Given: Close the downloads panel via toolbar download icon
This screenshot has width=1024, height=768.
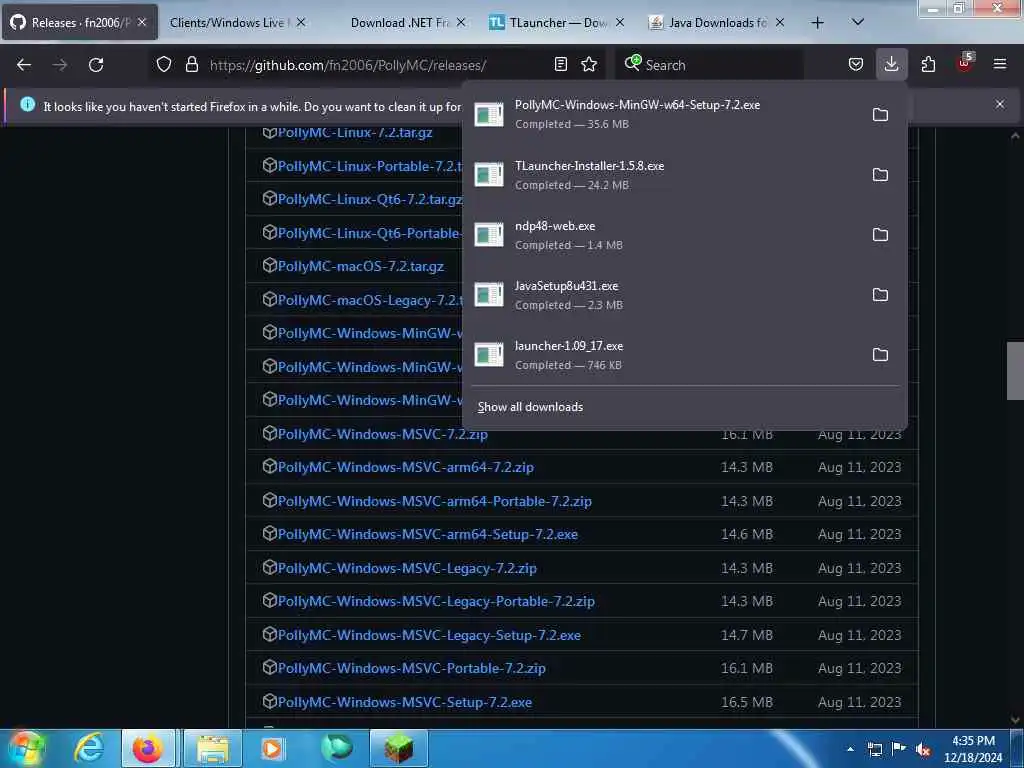Looking at the screenshot, I should tap(891, 64).
